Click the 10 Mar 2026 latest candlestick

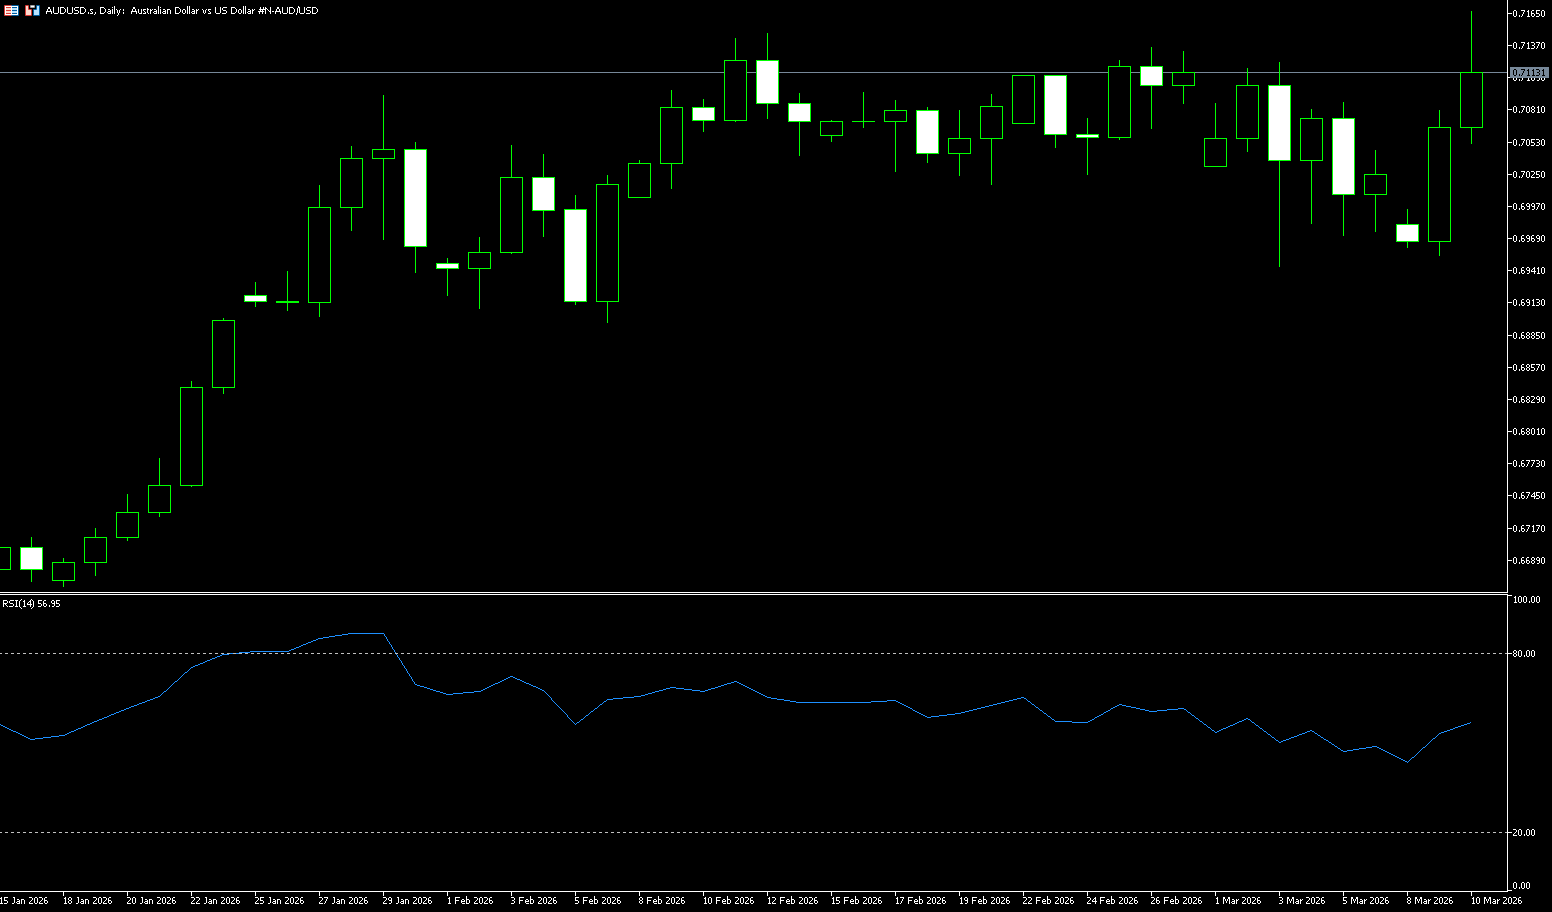[1471, 100]
